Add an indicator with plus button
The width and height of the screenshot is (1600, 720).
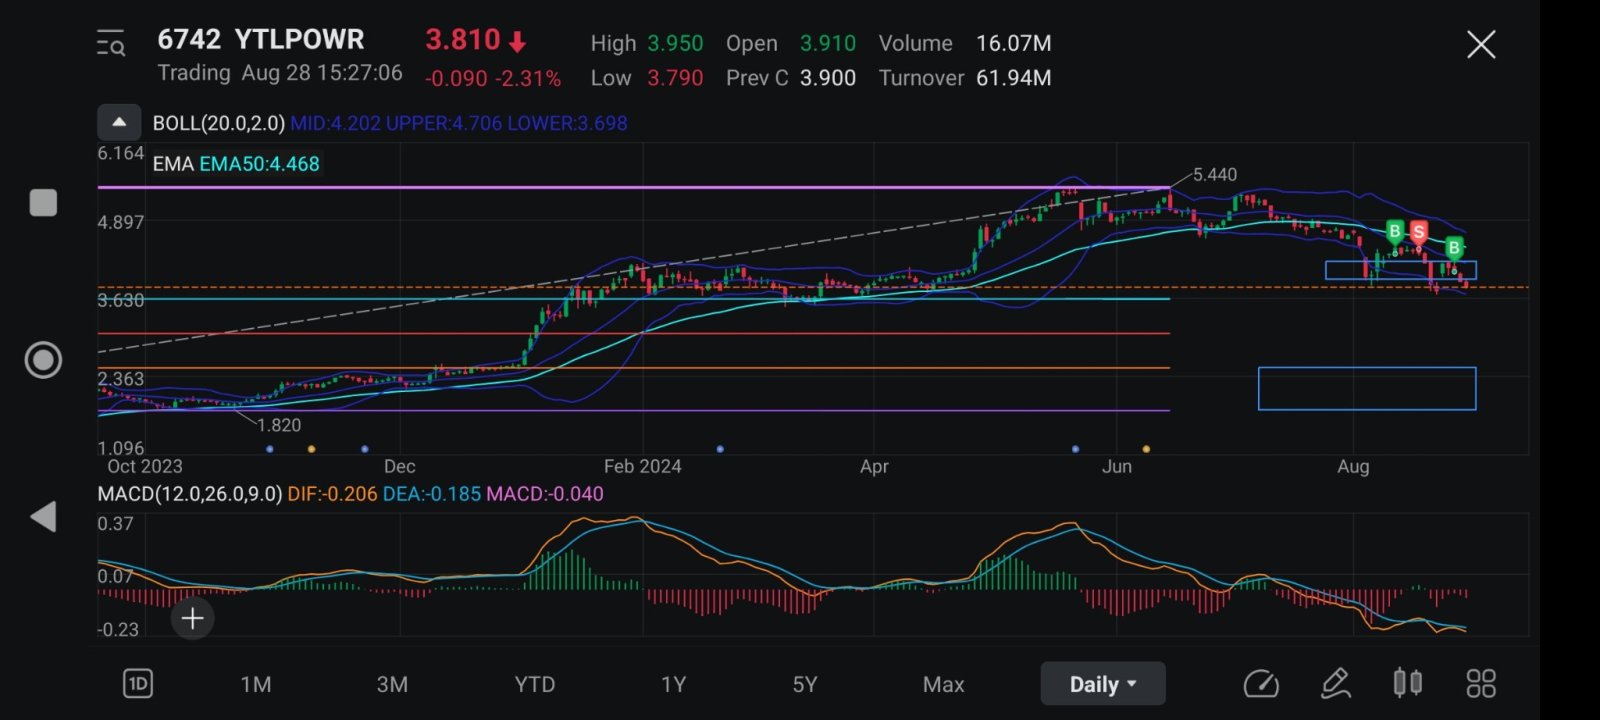click(193, 618)
